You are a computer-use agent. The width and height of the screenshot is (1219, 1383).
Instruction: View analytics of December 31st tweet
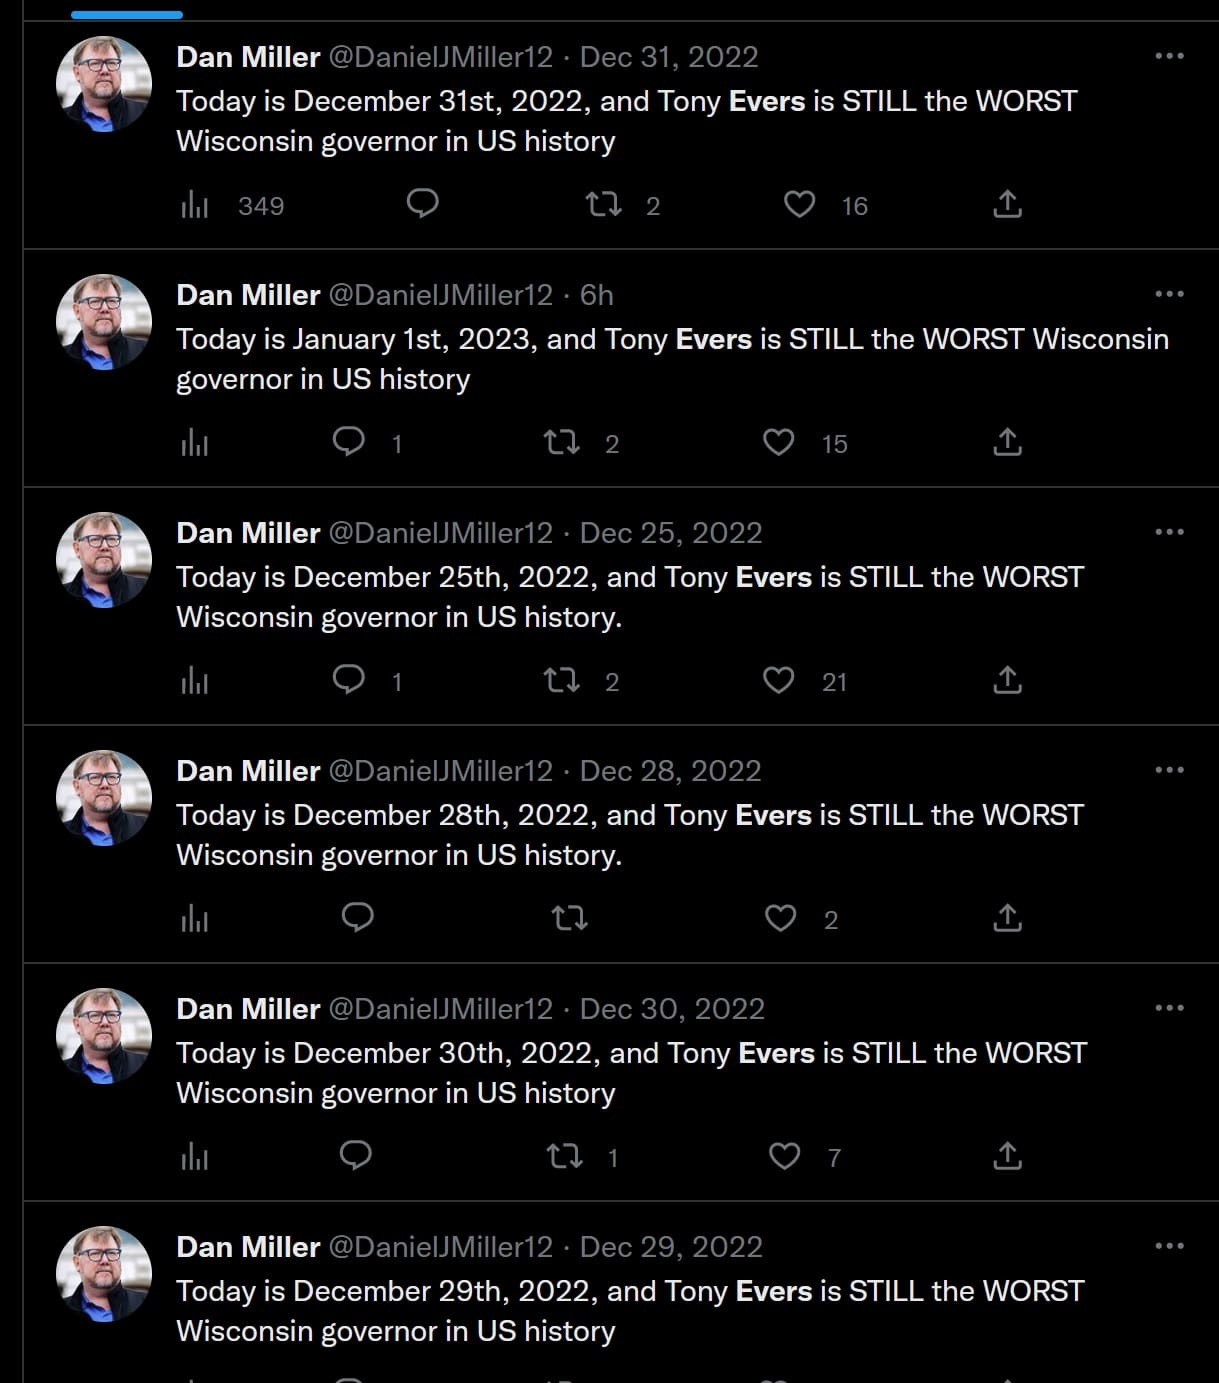(x=195, y=205)
